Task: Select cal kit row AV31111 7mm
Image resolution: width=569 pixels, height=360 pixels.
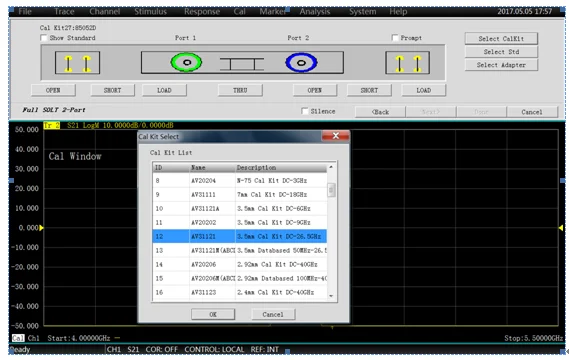Action: click(240, 195)
